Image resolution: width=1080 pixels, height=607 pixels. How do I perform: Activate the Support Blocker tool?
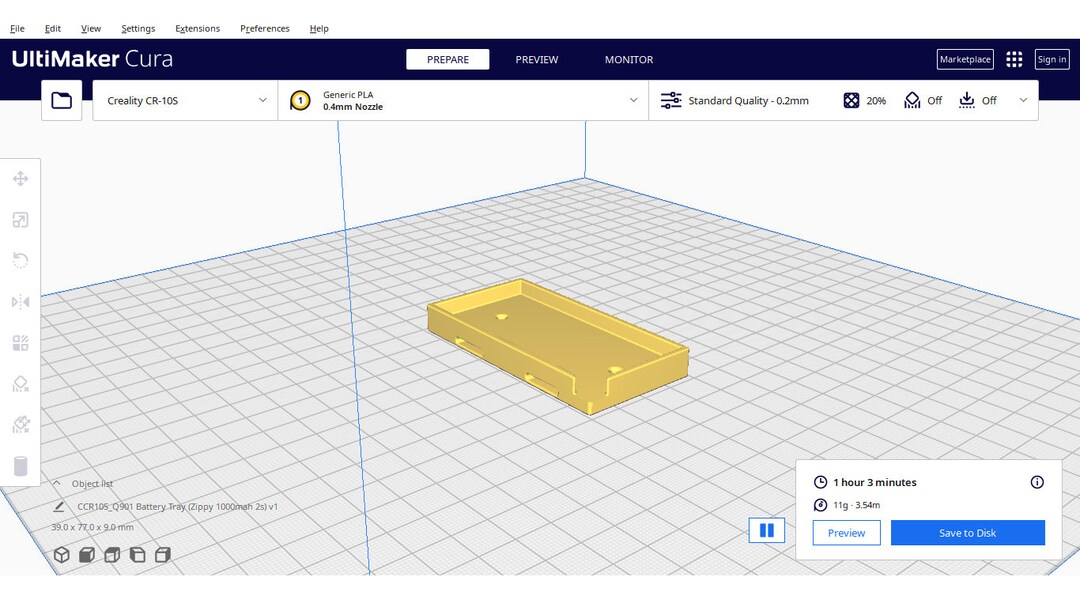[x=20, y=383]
